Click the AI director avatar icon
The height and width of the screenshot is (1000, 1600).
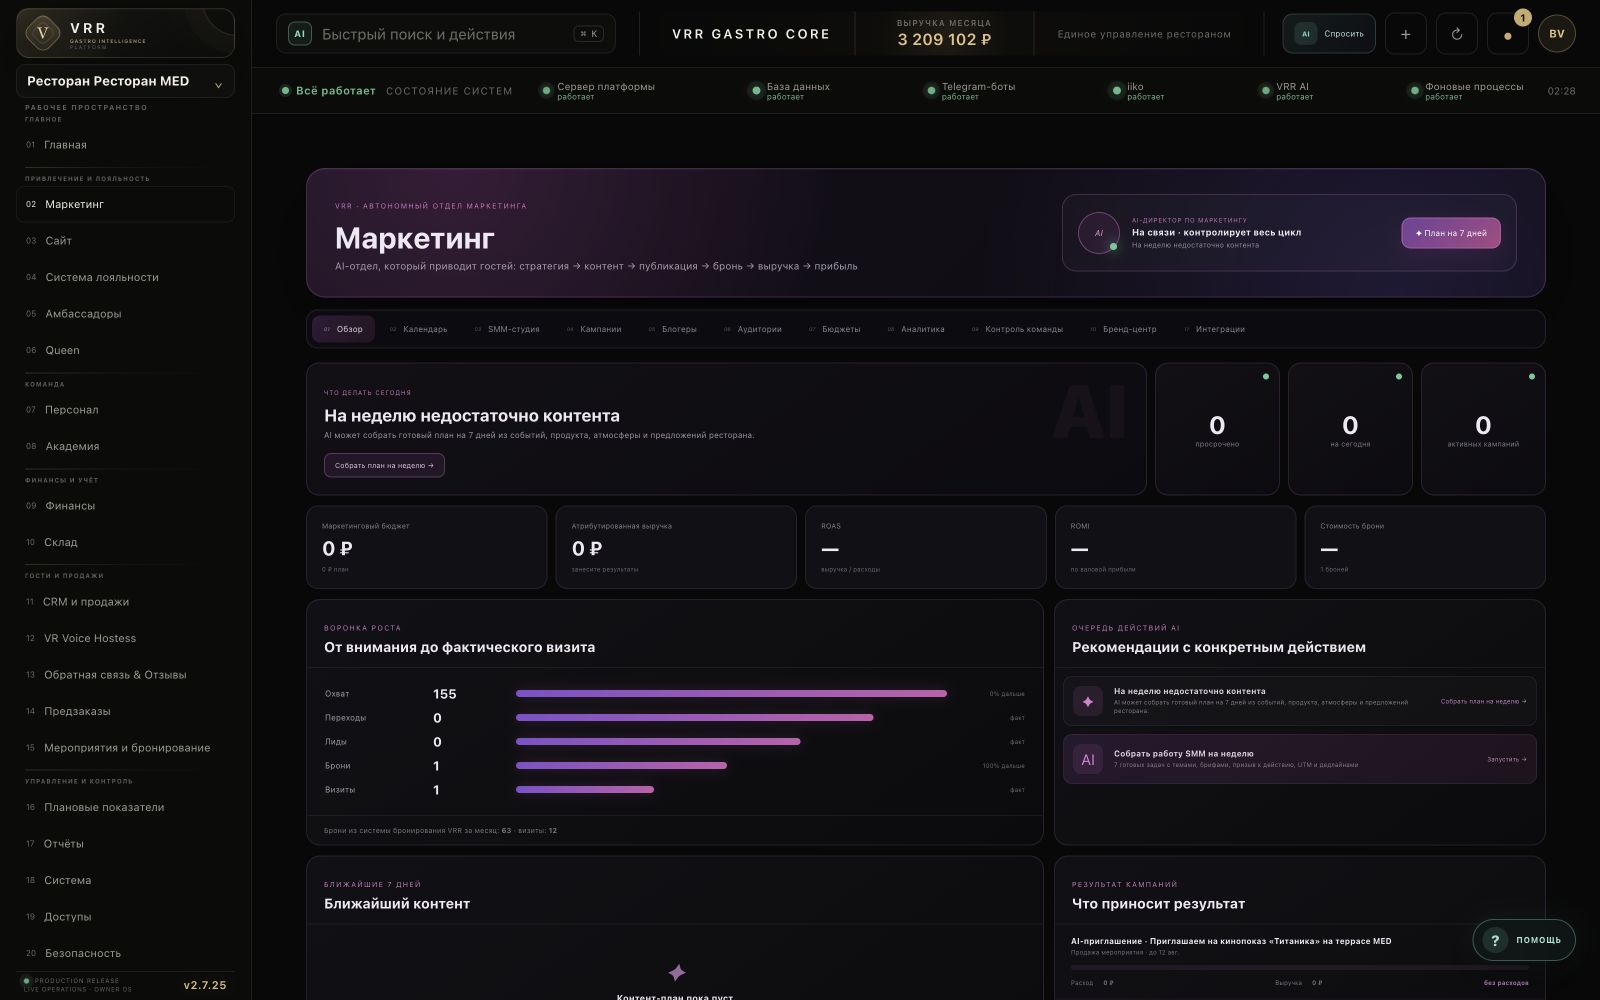click(1098, 233)
